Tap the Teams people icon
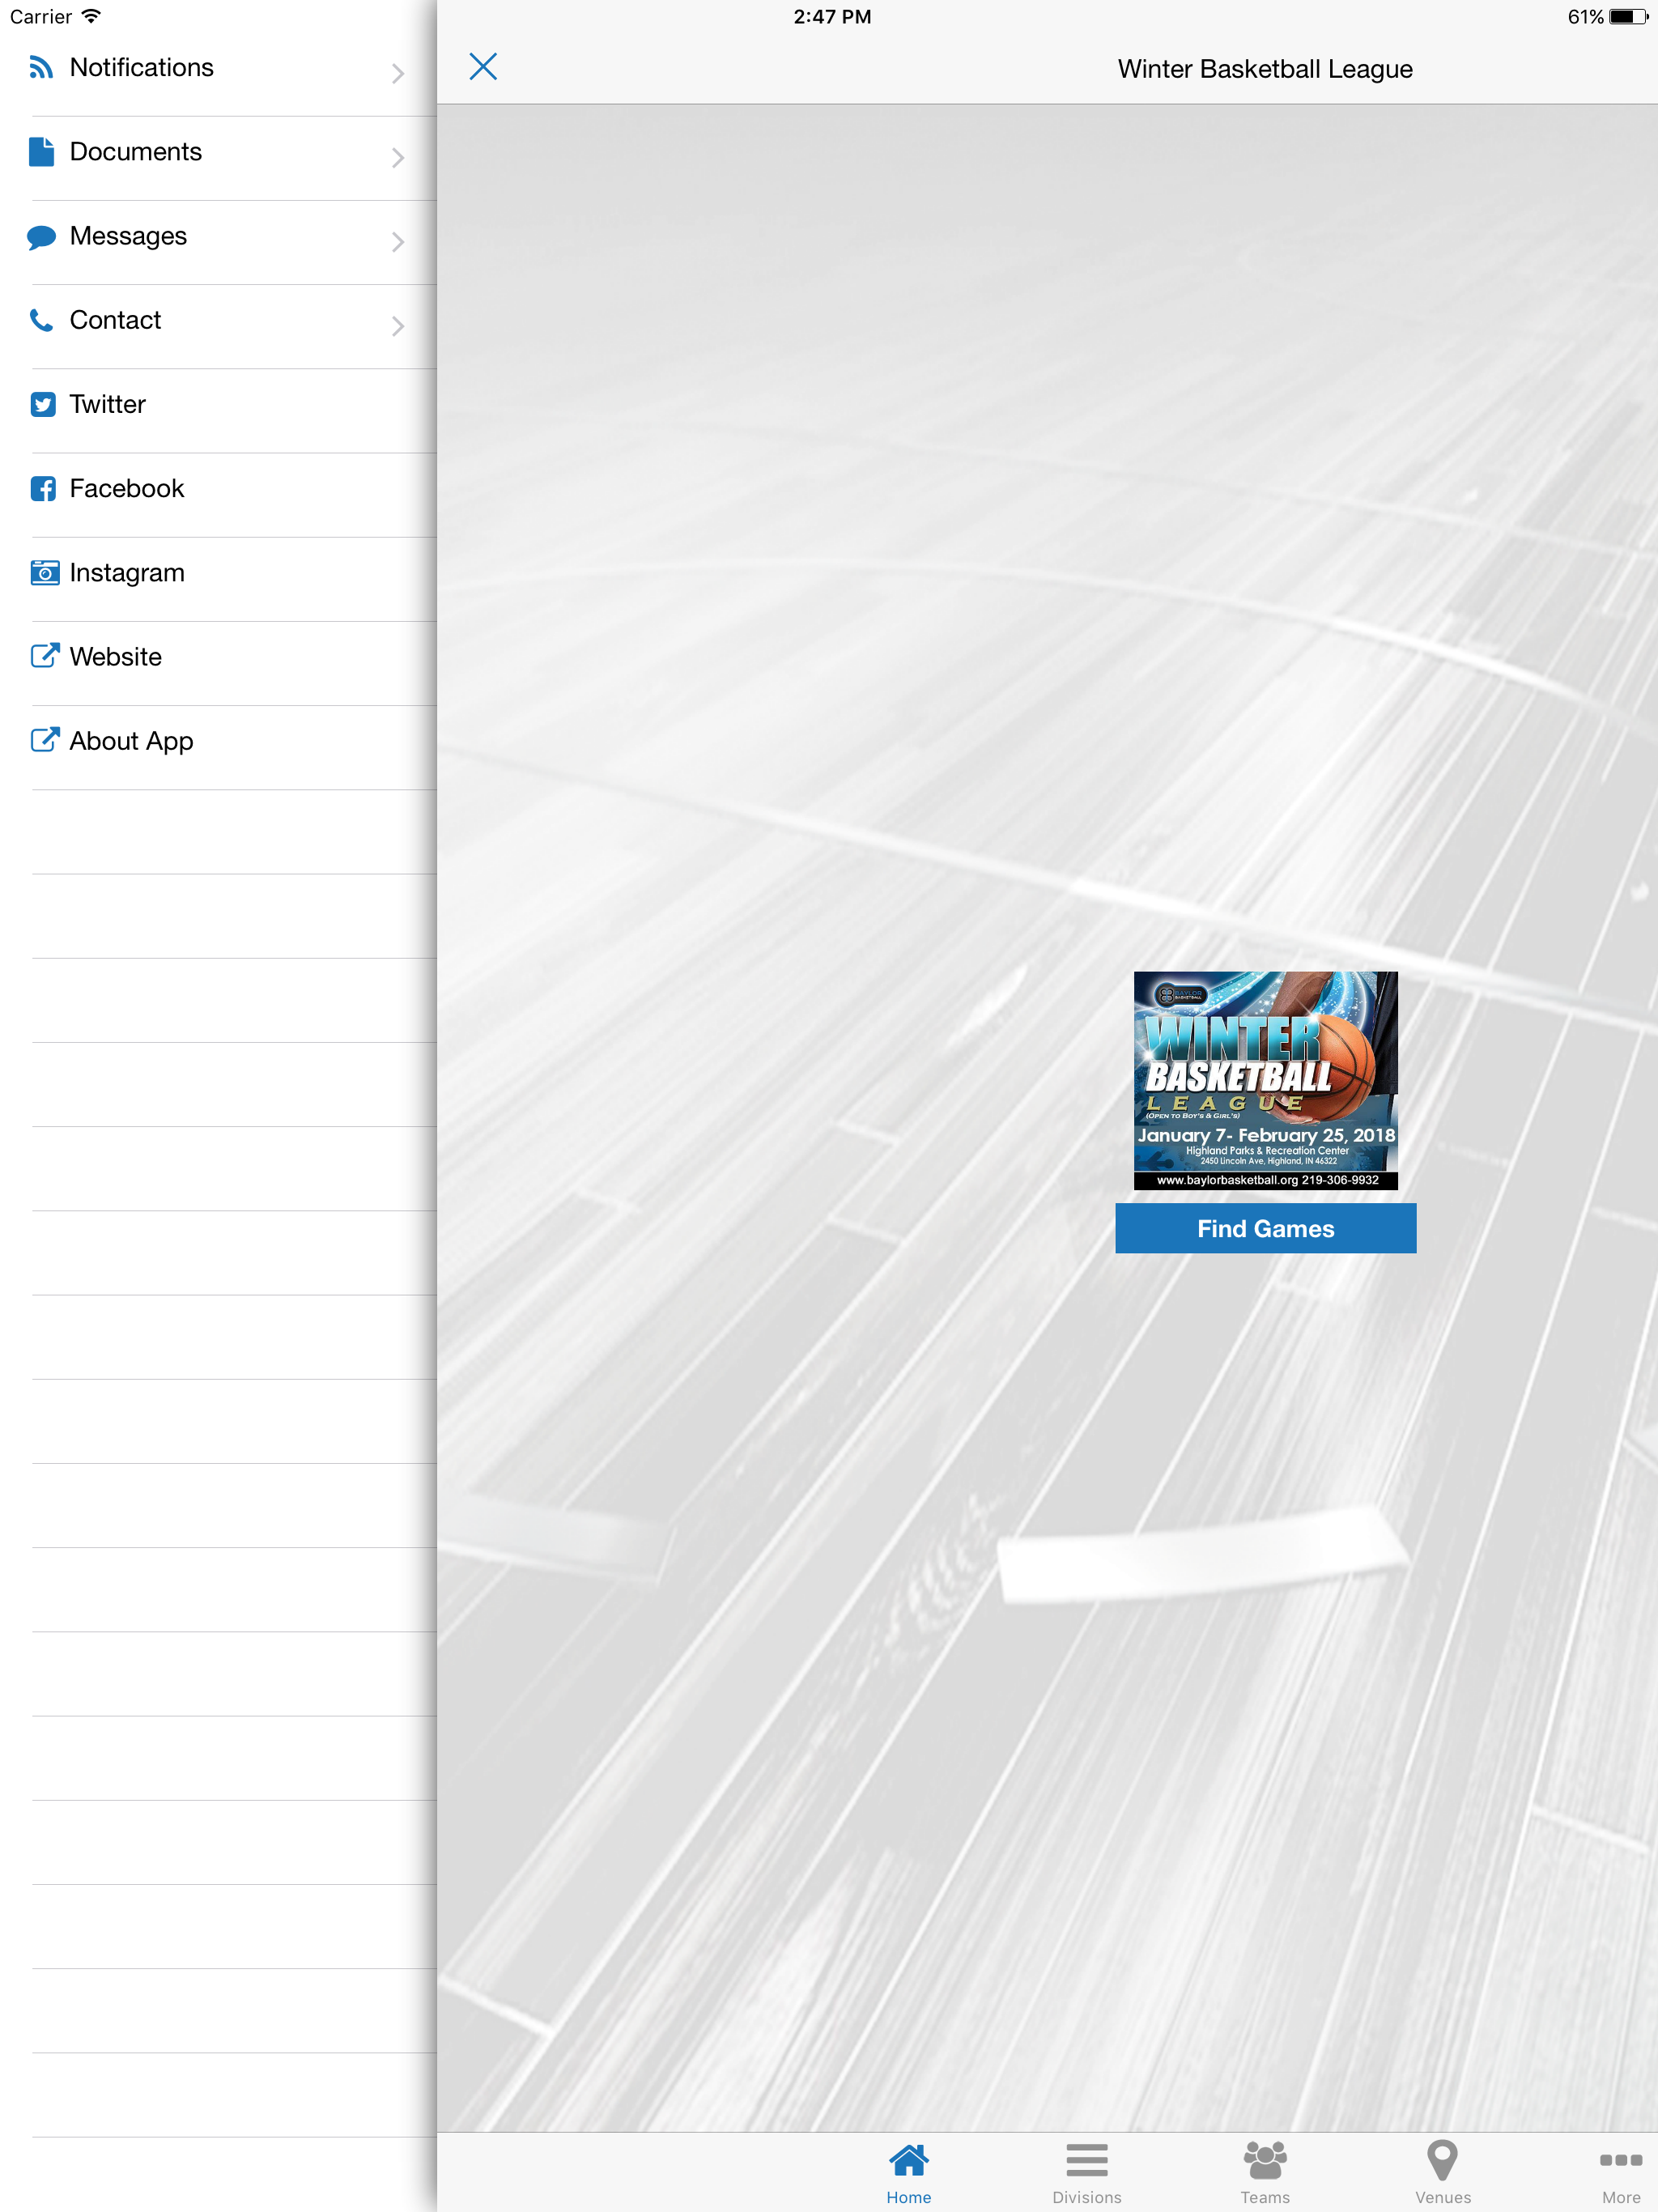 point(1265,2160)
